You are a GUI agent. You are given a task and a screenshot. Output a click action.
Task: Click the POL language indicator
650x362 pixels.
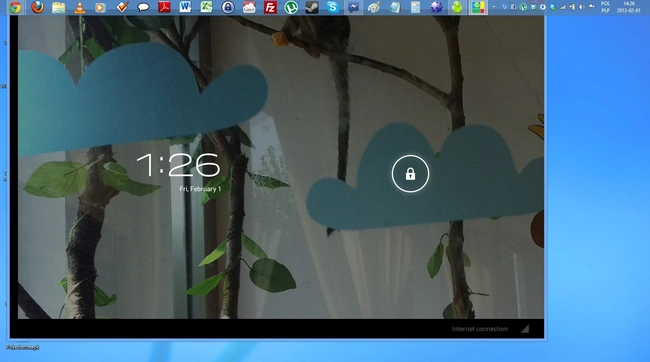pyautogui.click(x=605, y=4)
